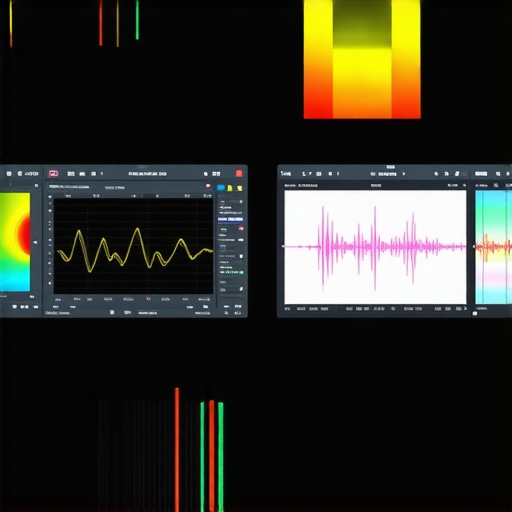This screenshot has width=512, height=512.
Task: Click the pink audio waveform display
Action: point(375,247)
